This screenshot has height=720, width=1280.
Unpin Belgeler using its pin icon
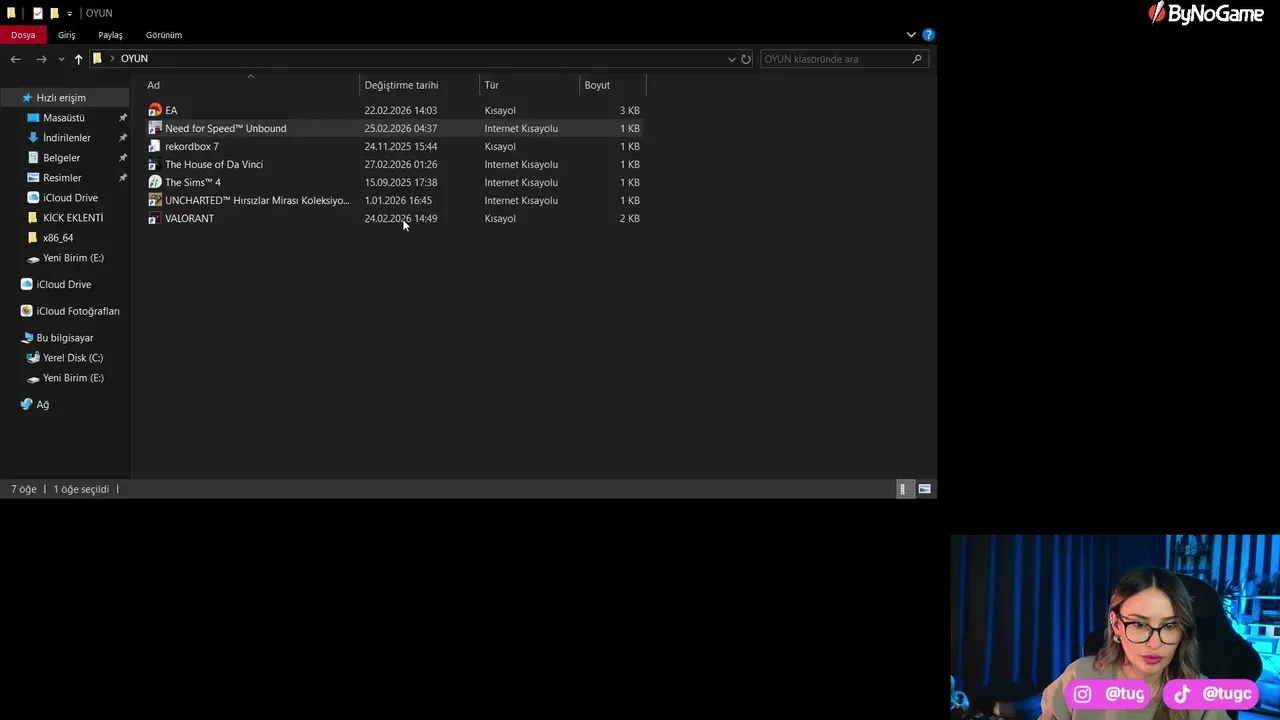coord(123,158)
